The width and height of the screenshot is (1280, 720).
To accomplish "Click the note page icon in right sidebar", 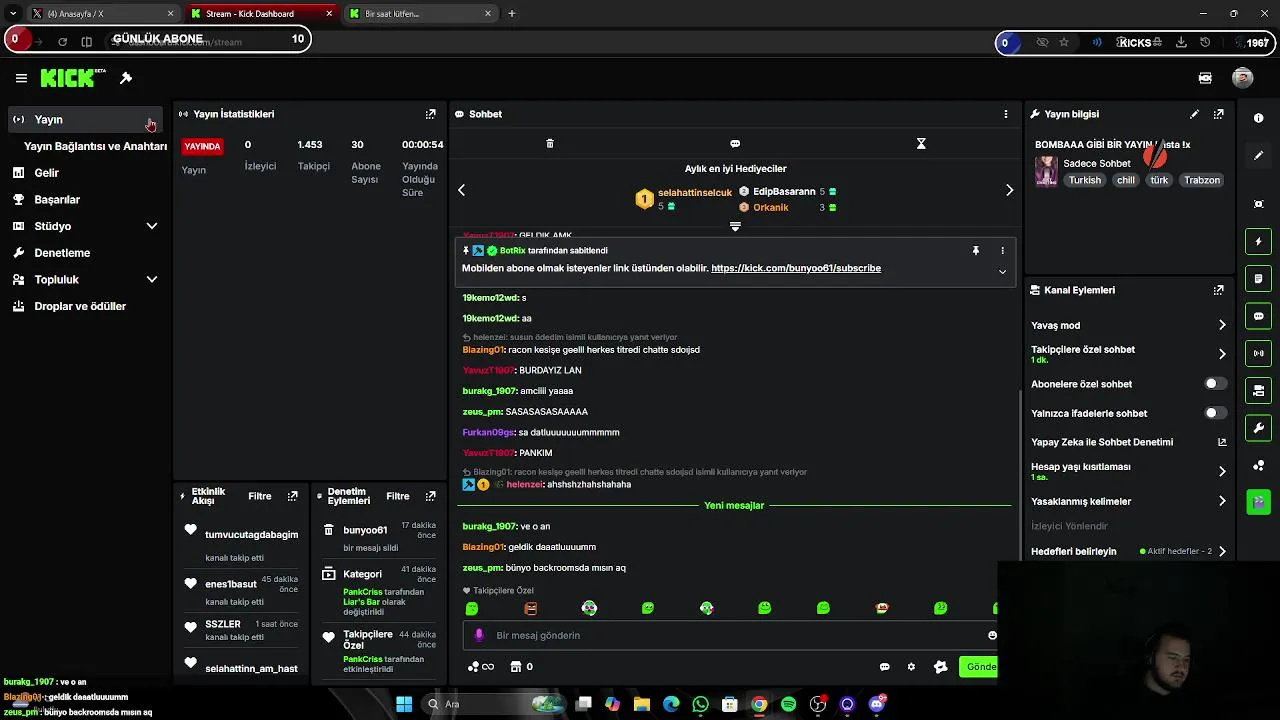I will (x=1258, y=278).
